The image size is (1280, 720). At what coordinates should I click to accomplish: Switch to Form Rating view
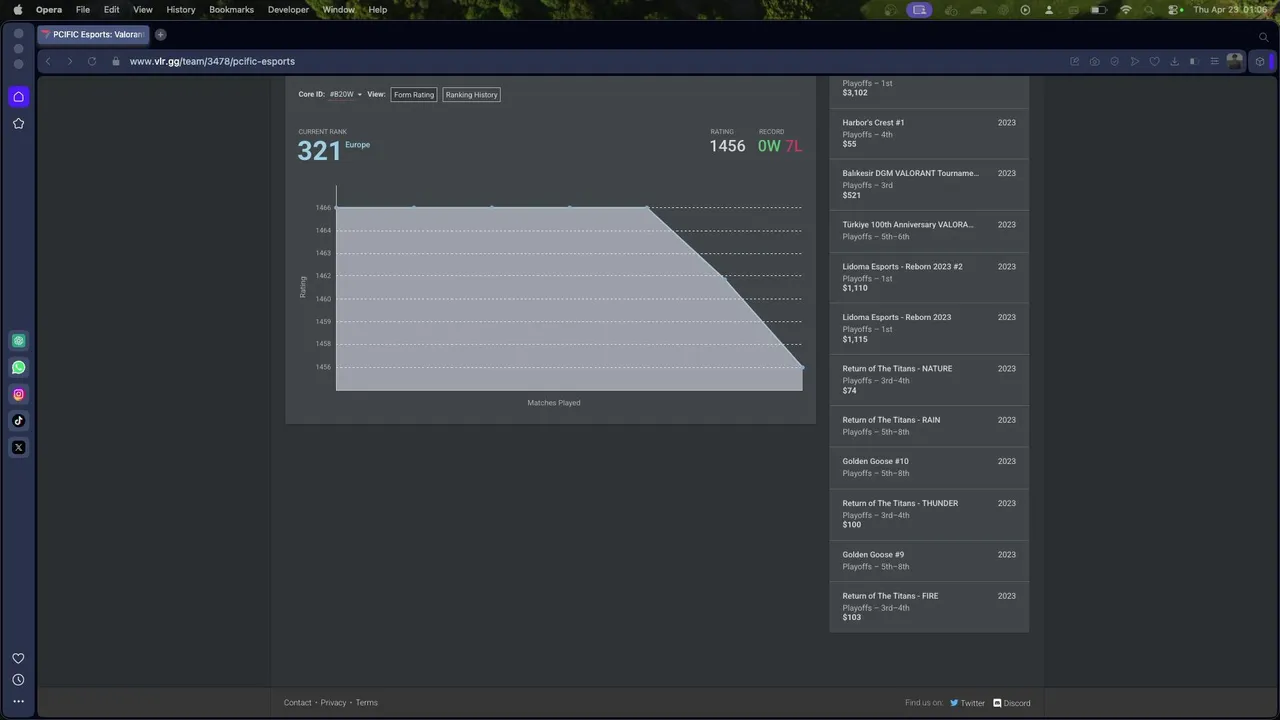click(414, 95)
